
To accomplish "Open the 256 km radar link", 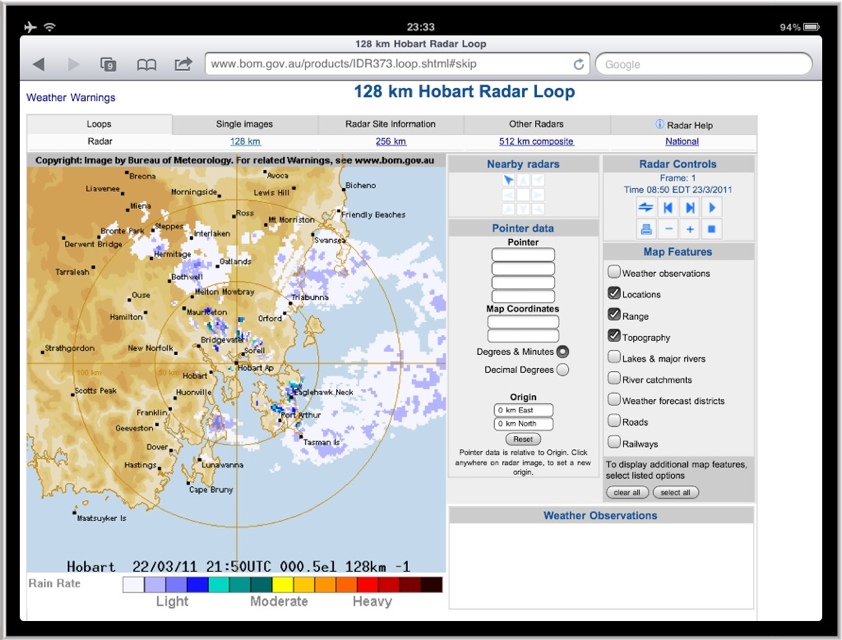I will [390, 142].
